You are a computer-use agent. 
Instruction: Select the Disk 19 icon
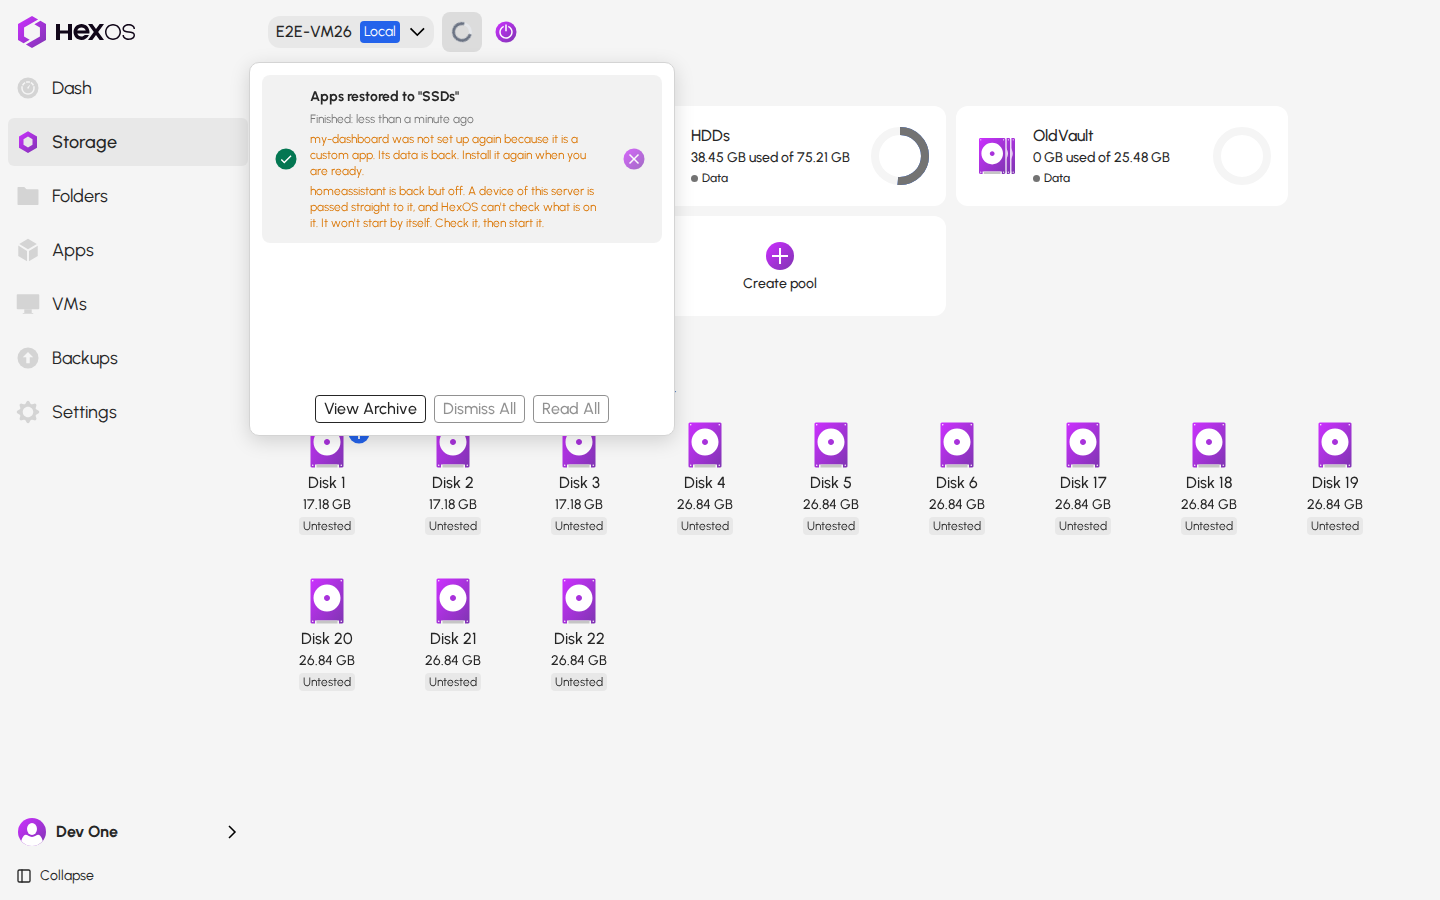[x=1335, y=445]
